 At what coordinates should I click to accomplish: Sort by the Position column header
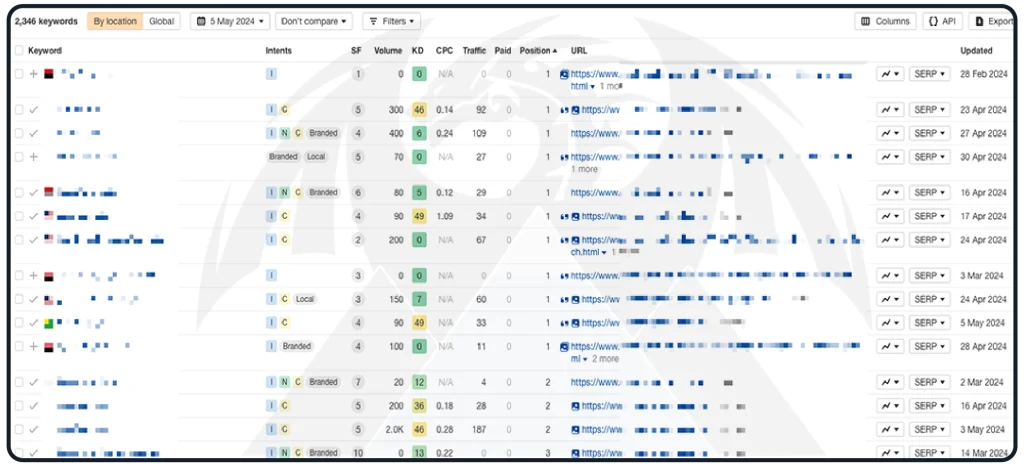point(538,50)
